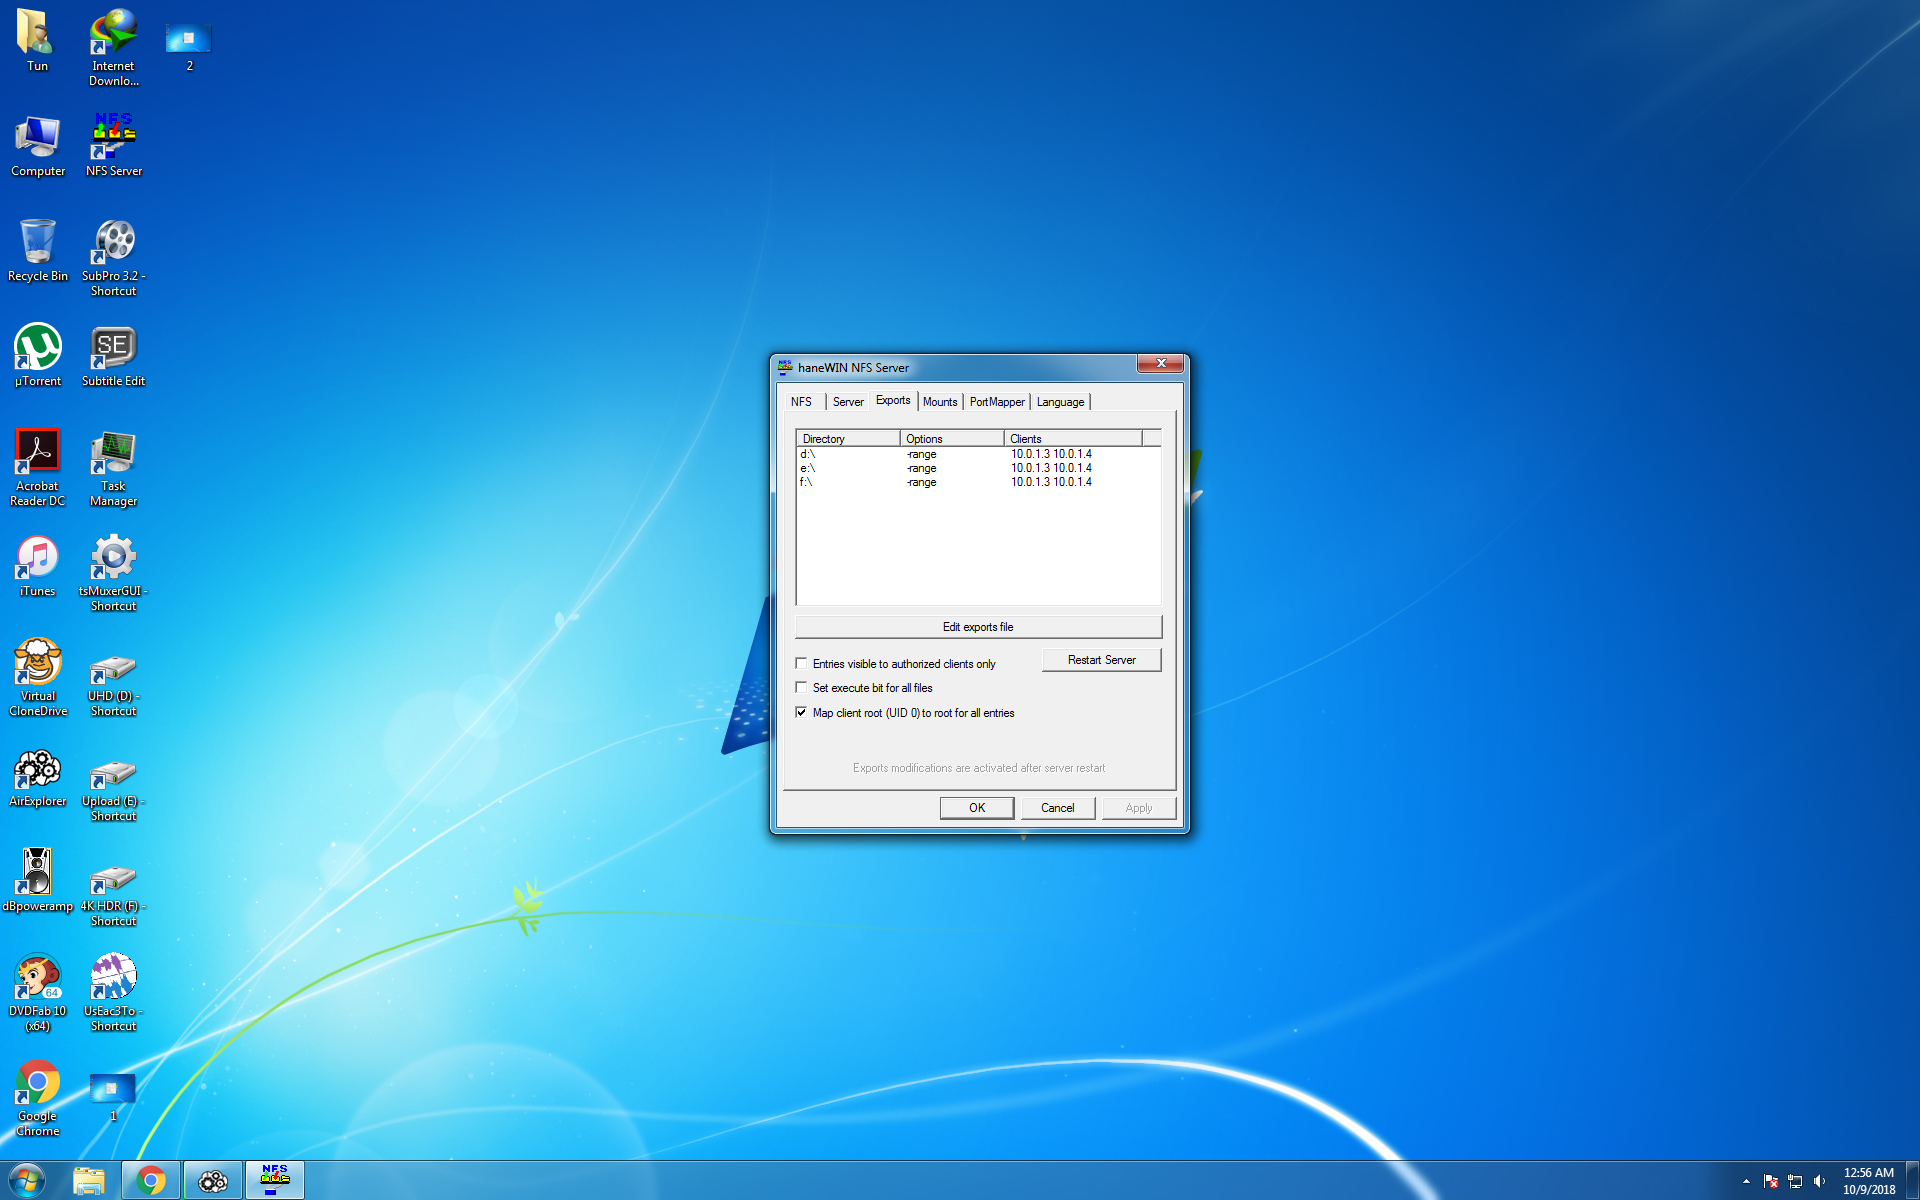Click Restart Server button
1920x1200 pixels.
[x=1101, y=660]
